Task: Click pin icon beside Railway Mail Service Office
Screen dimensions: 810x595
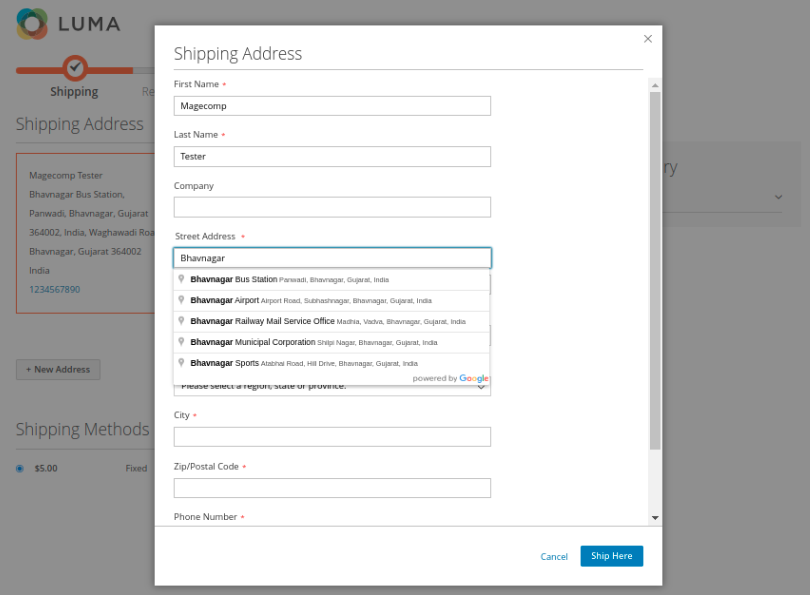Action: click(181, 321)
